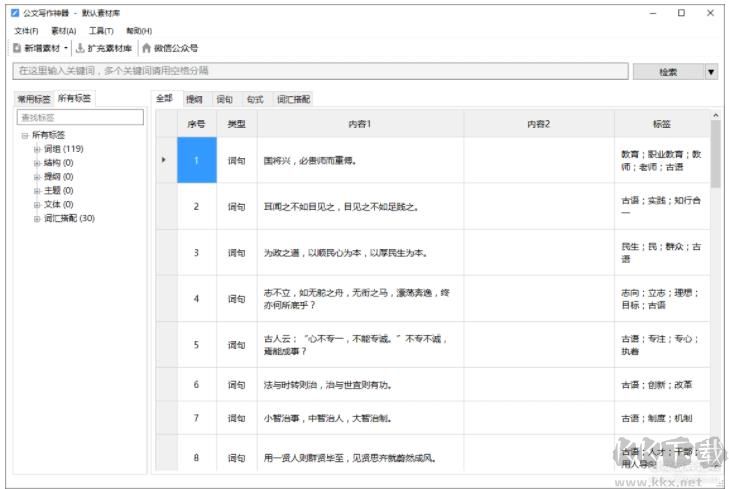729x489 pixels.
Task: Click the text 国将兴，必贵师而重傅。
Action: (x=310, y=161)
